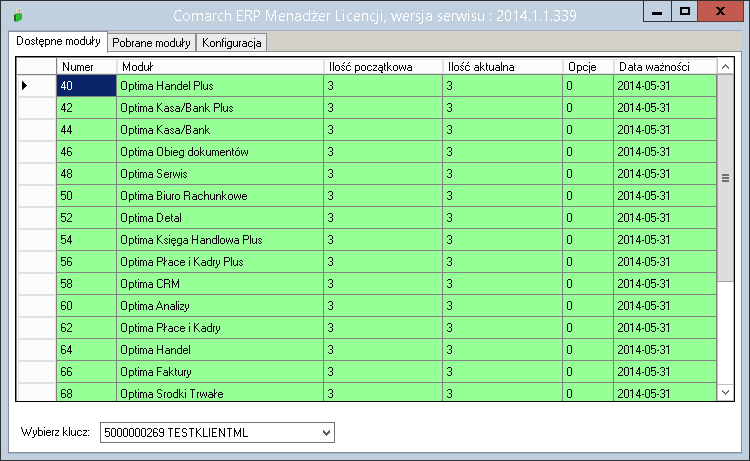
Task: Click number cell 52
Action: coord(87,218)
